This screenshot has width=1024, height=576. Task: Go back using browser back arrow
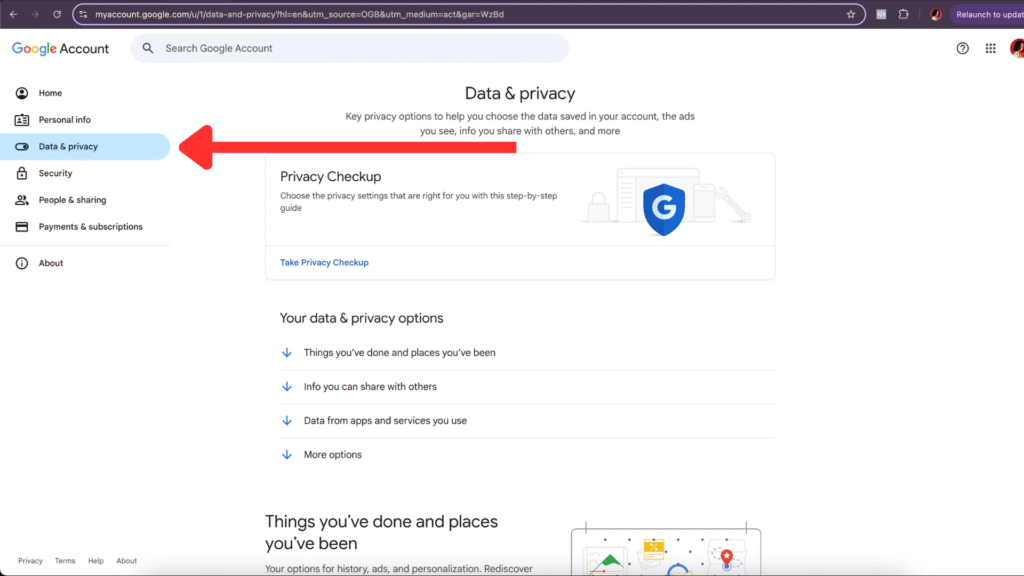click(13, 14)
